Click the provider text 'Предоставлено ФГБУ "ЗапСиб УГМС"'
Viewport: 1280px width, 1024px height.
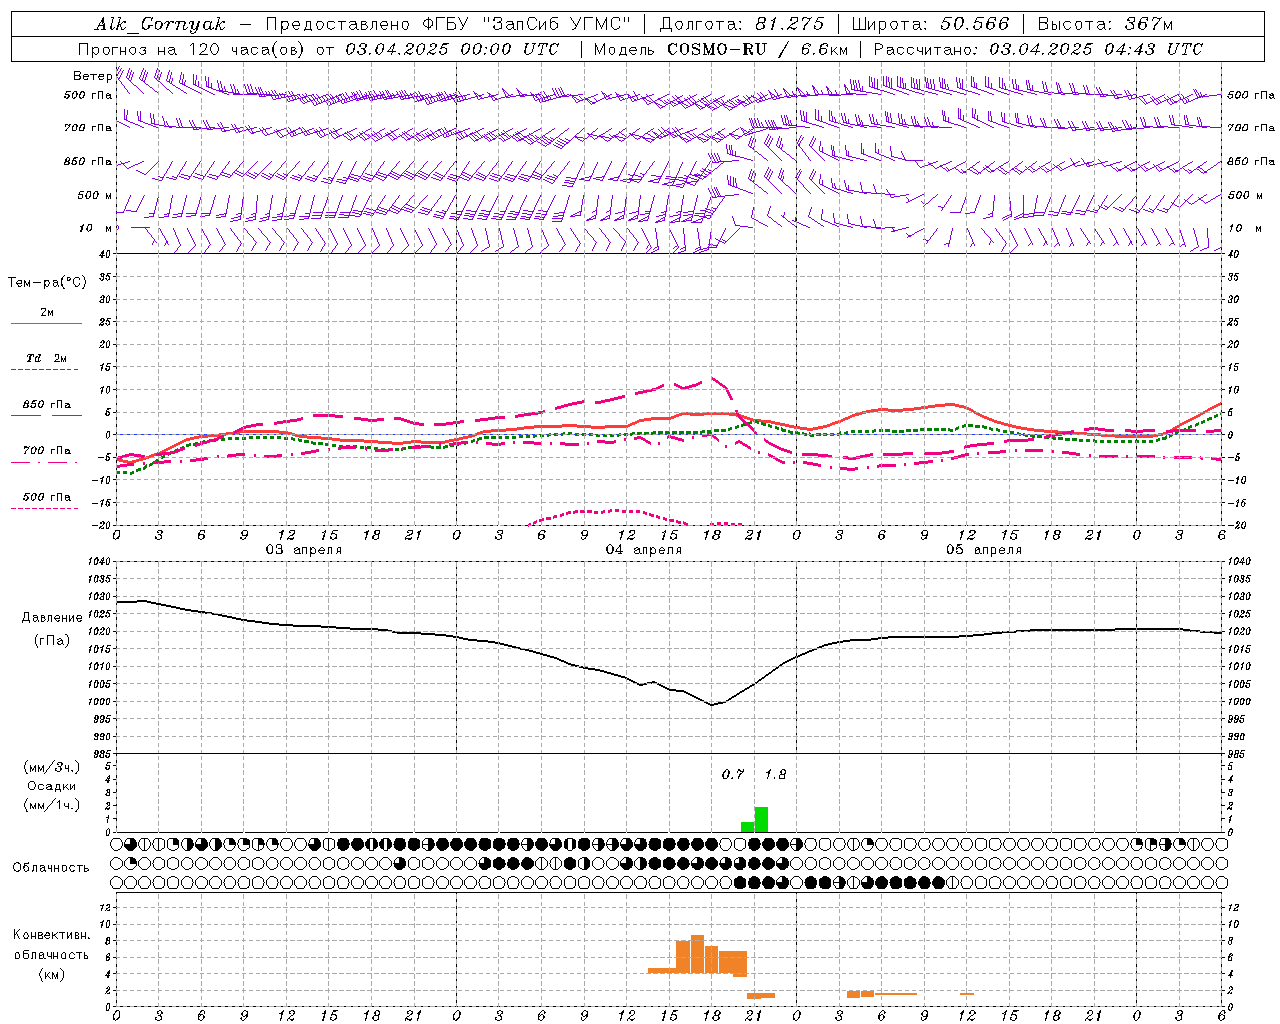[x=450, y=24]
